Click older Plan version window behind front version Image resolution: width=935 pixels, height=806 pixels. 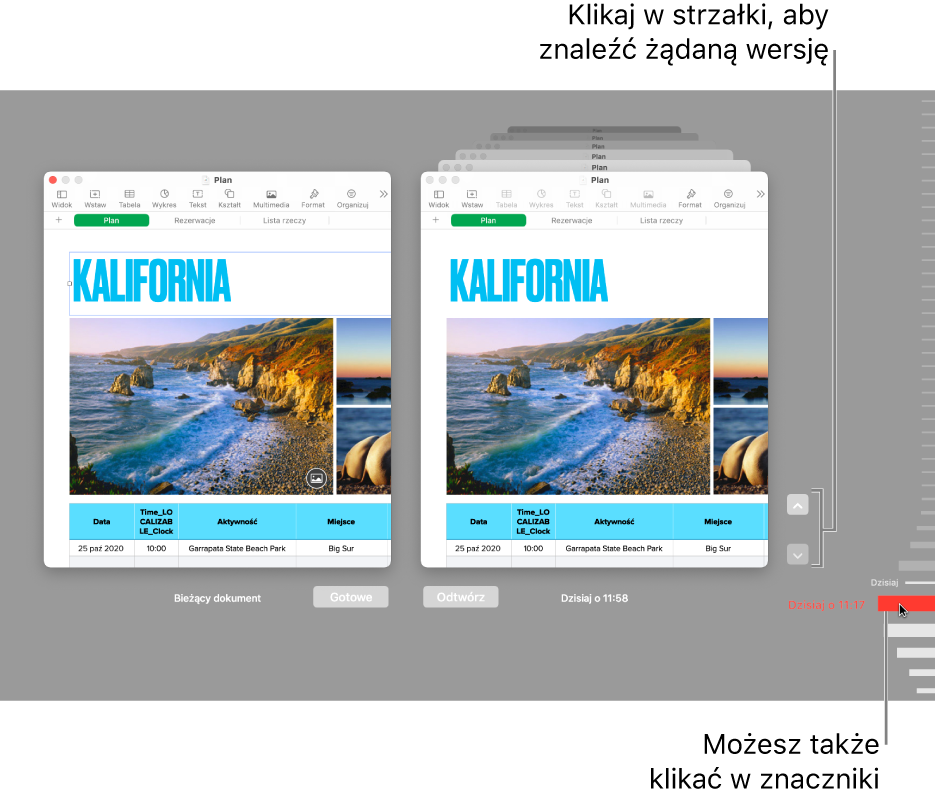tap(594, 167)
